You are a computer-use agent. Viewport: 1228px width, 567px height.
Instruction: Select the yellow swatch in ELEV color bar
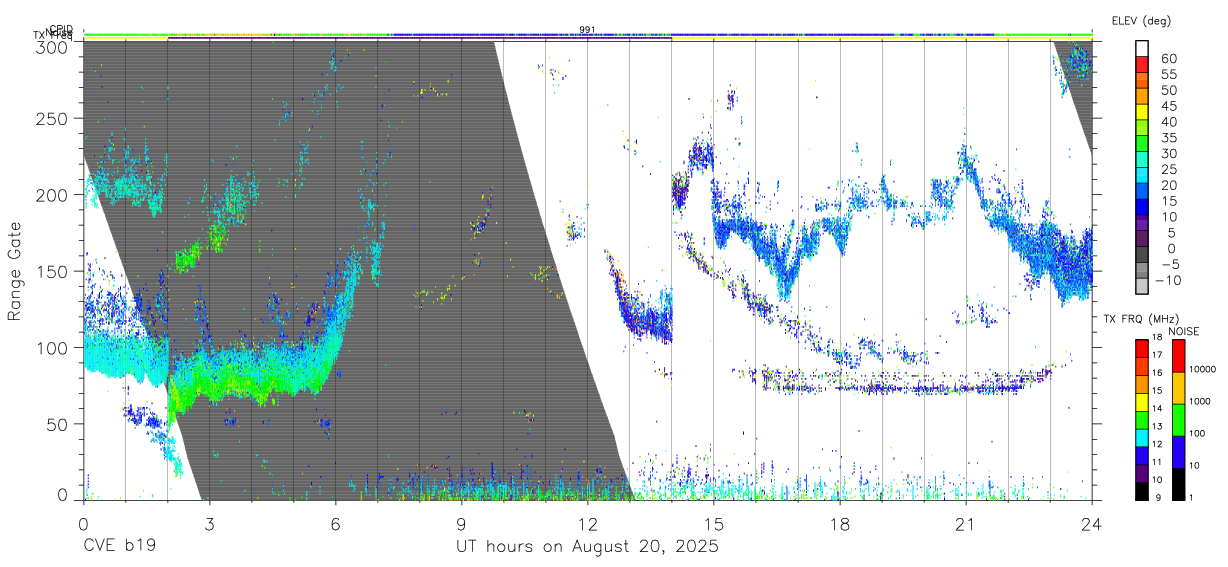pyautogui.click(x=1142, y=113)
